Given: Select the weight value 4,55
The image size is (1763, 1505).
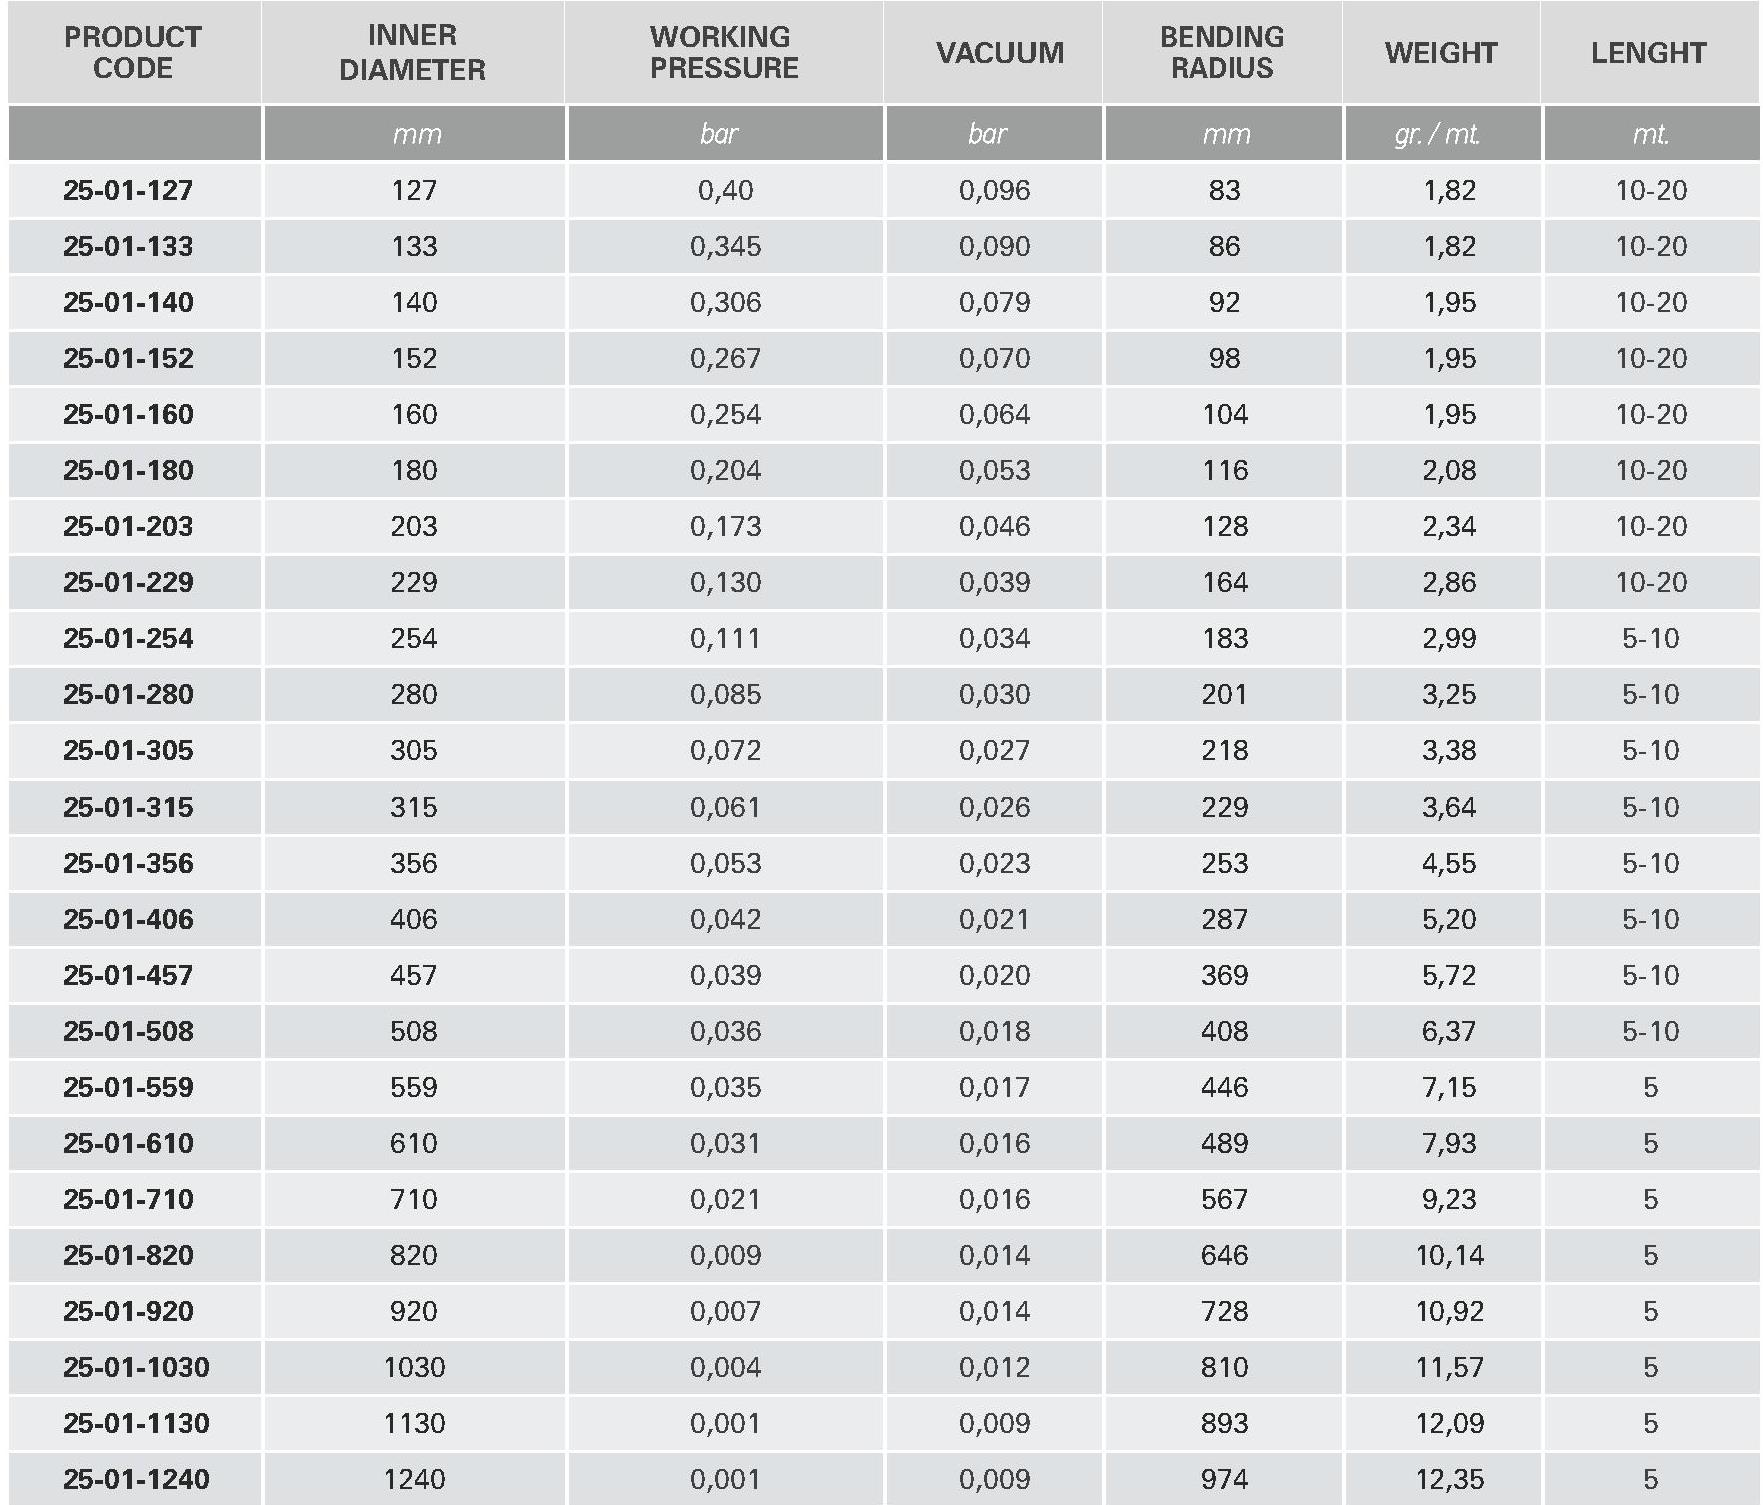Looking at the screenshot, I should 1449,863.
